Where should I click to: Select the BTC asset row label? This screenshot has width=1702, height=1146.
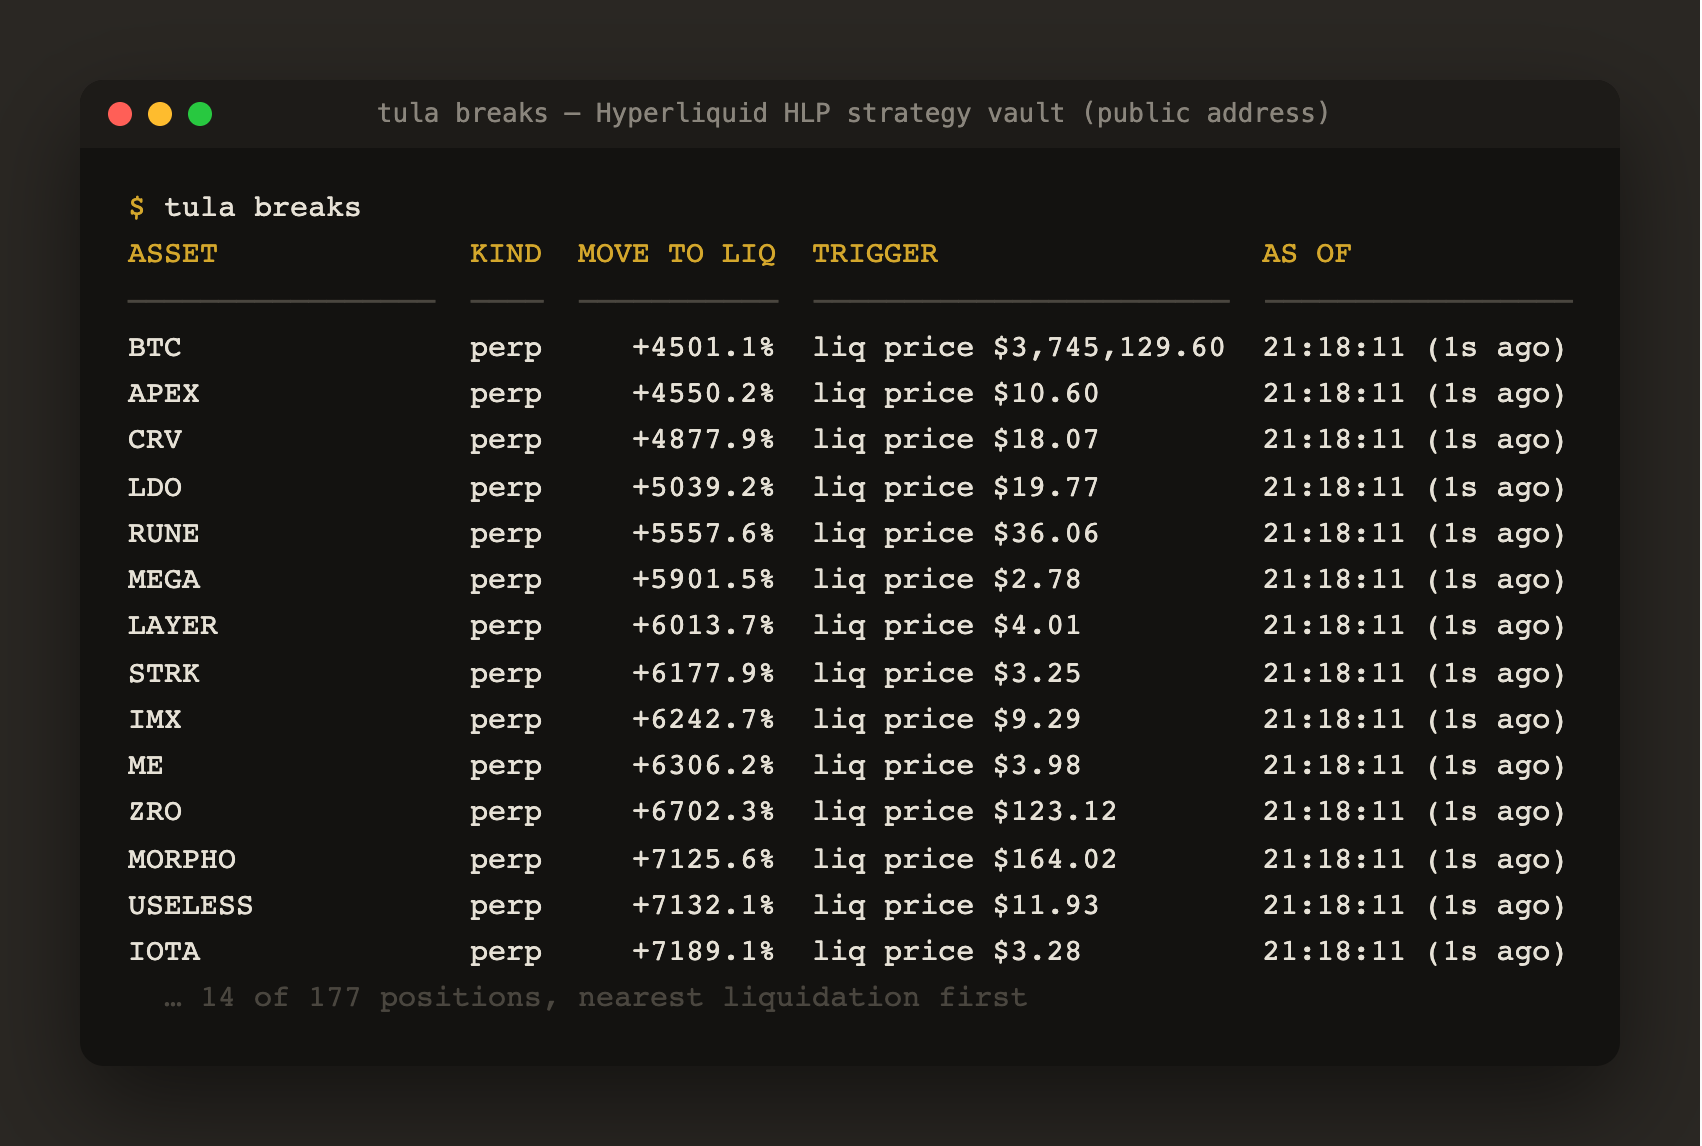pyautogui.click(x=155, y=348)
